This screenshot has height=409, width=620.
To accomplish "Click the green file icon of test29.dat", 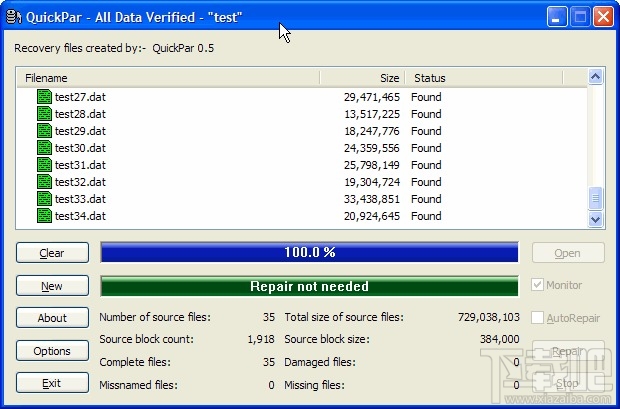I will click(44, 131).
